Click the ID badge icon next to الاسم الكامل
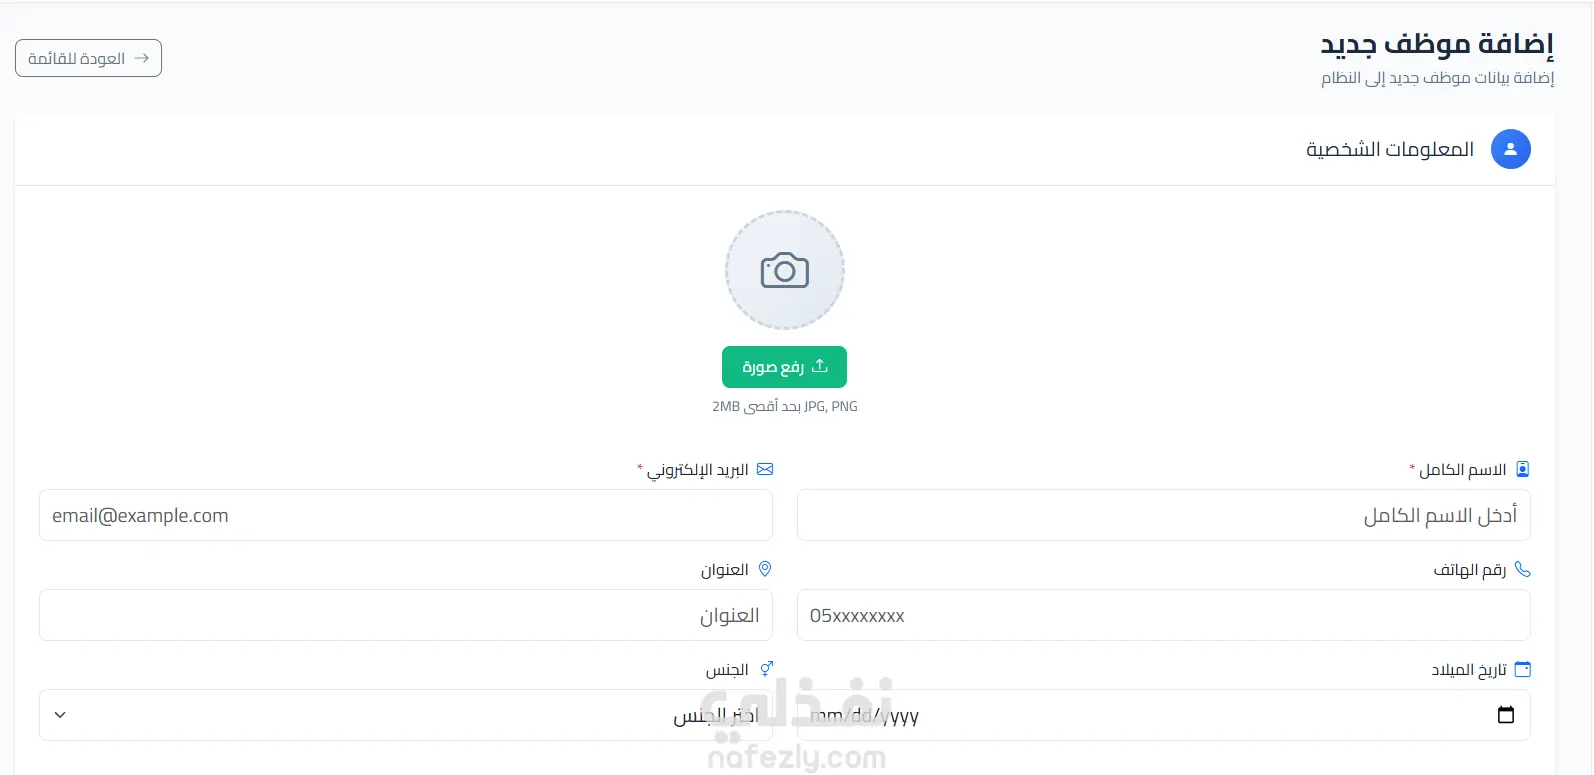 1523,469
